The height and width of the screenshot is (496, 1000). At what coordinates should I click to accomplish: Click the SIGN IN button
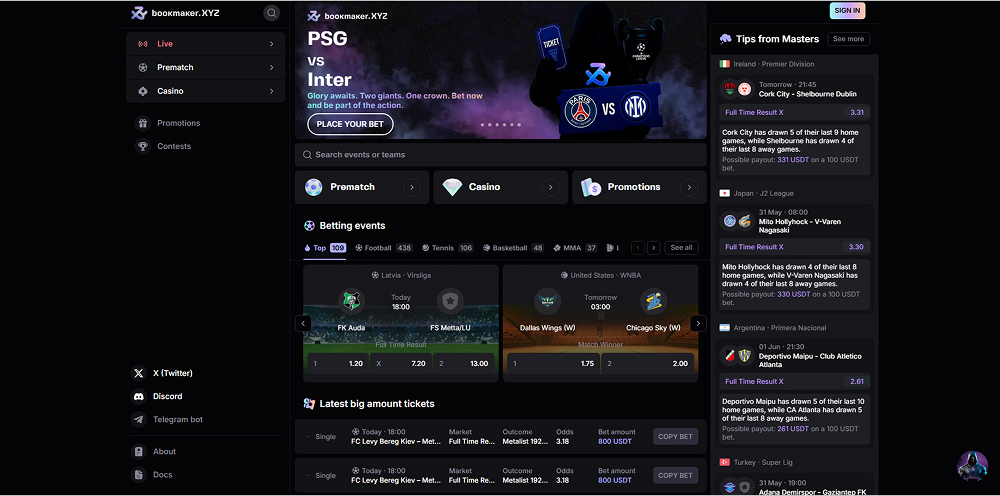coord(847,11)
